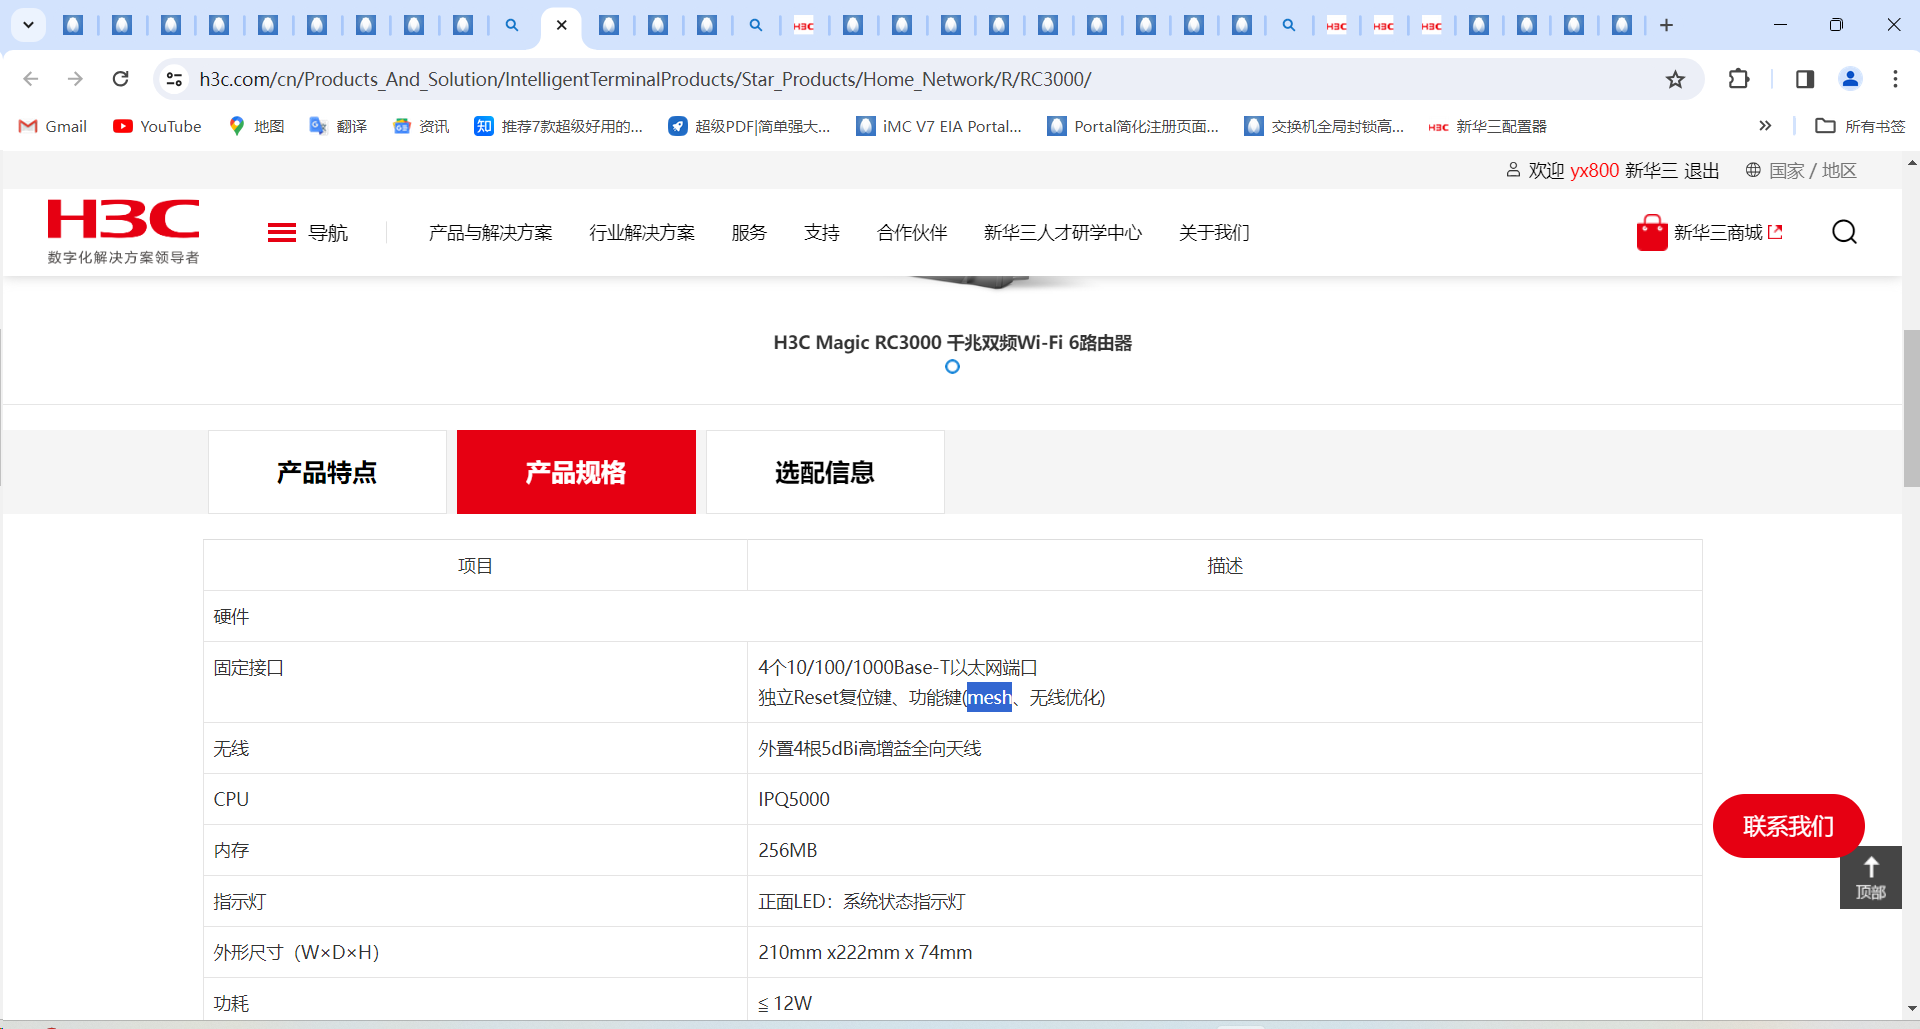1920x1029 pixels.
Task: Open the 国家 / 地区 region selector
Action: click(x=1801, y=171)
